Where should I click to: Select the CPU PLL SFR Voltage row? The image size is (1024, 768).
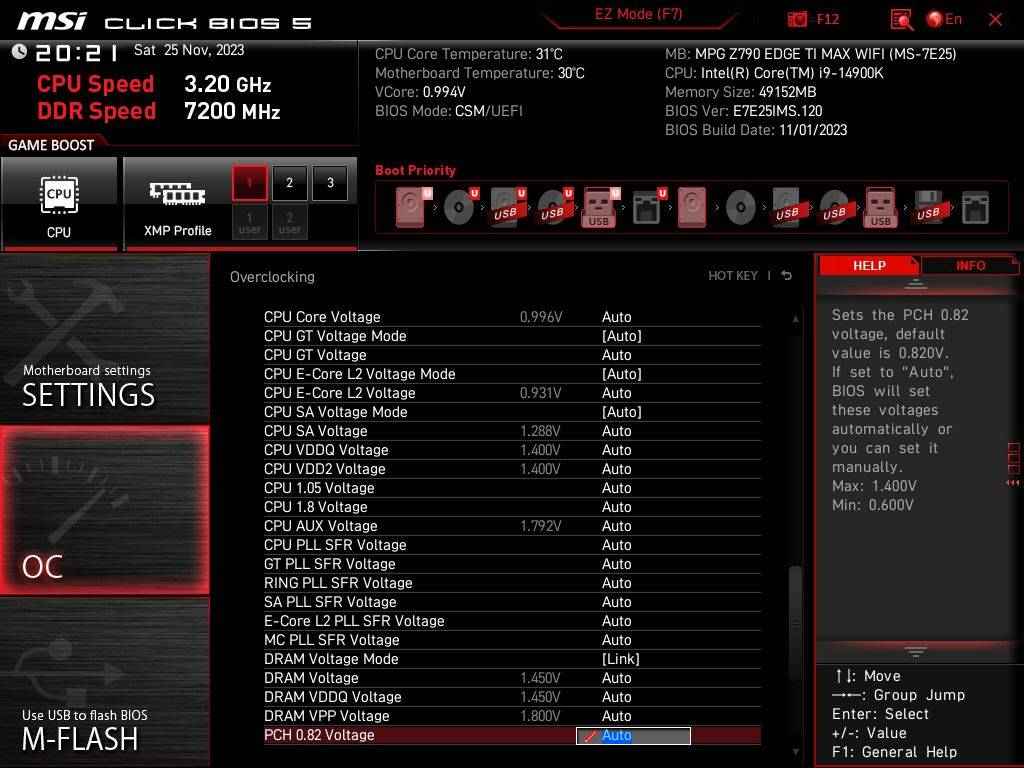[512, 545]
